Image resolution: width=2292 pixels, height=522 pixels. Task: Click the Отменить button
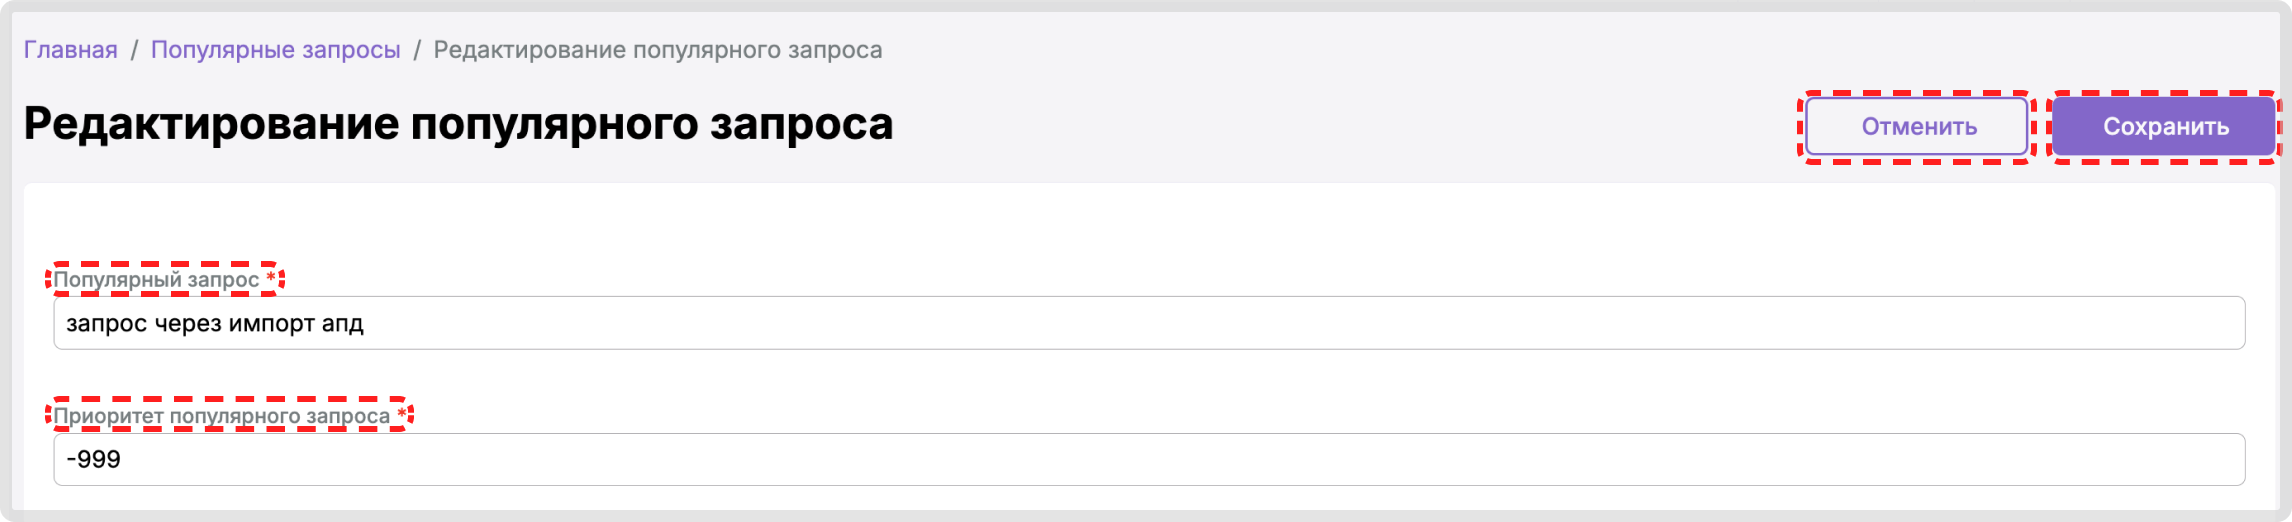(x=1917, y=127)
